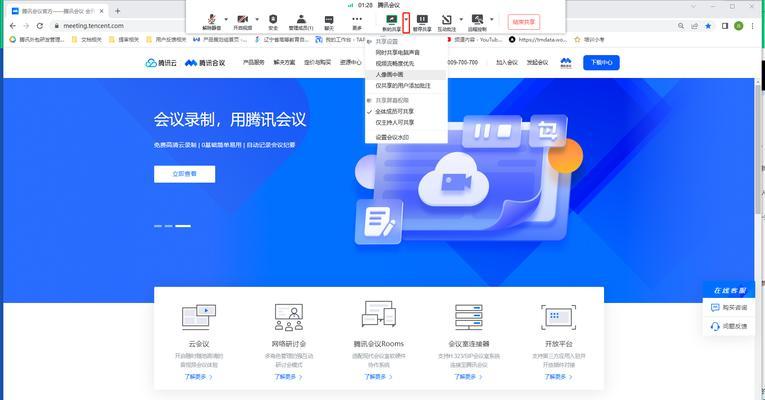Toggle 'Share computer audio' (同时共享电脑声音) option
The height and width of the screenshot is (400, 765).
[406, 52]
